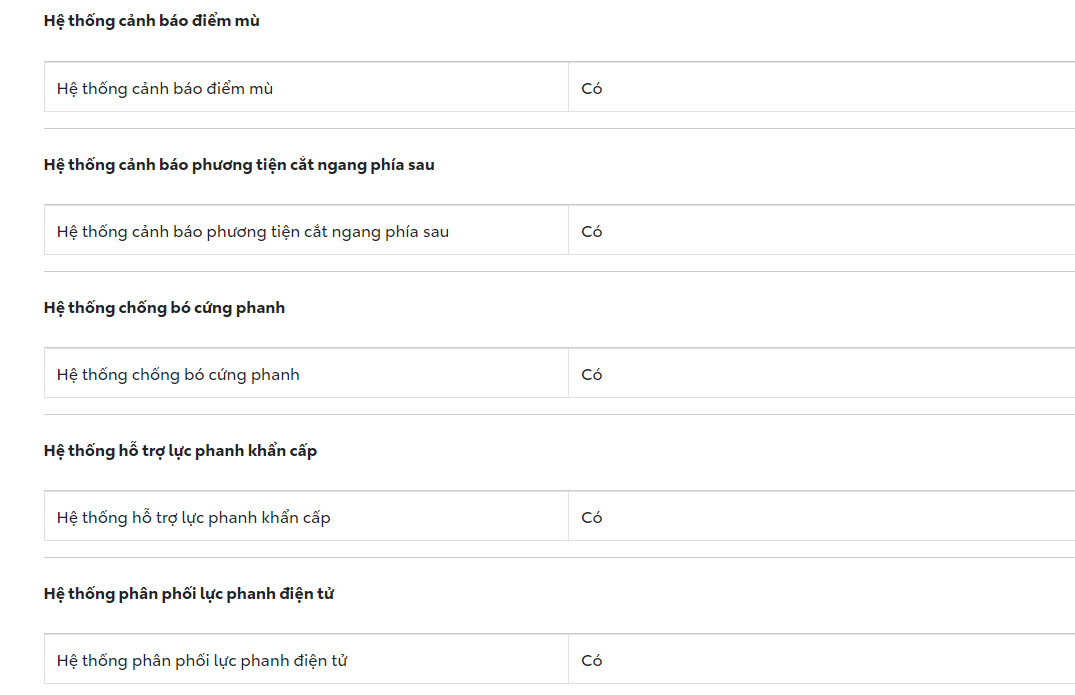Image resolution: width=1075 pixels, height=695 pixels.
Task: Click 'Có' value in the 'phương tiện cắt ngang phía sau' row
Action: pos(592,232)
